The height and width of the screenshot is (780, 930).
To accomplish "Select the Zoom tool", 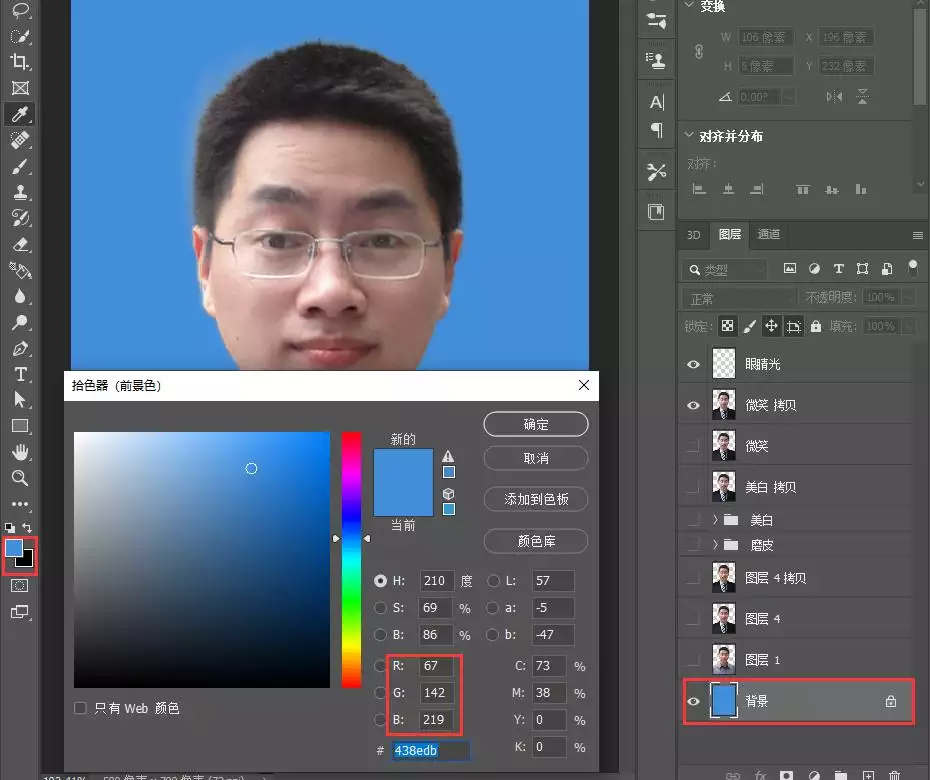I will (x=20, y=478).
